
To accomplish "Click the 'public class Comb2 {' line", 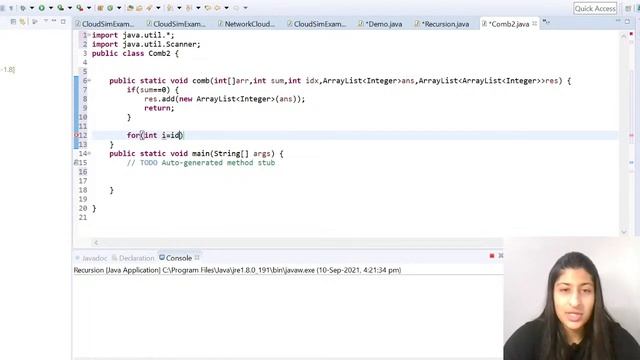I will [135, 53].
